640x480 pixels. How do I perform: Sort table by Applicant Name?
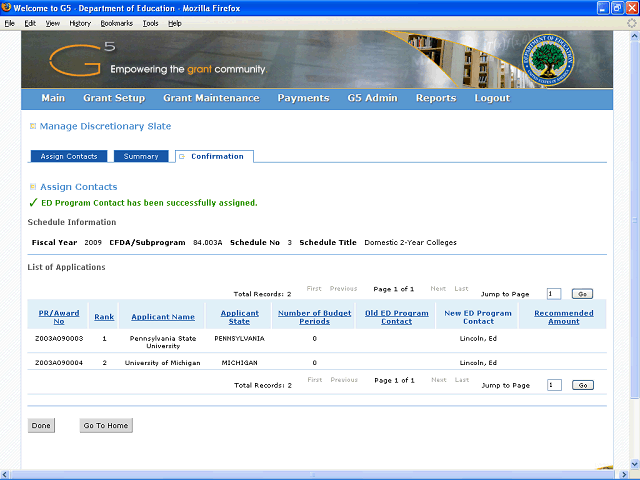click(x=163, y=318)
